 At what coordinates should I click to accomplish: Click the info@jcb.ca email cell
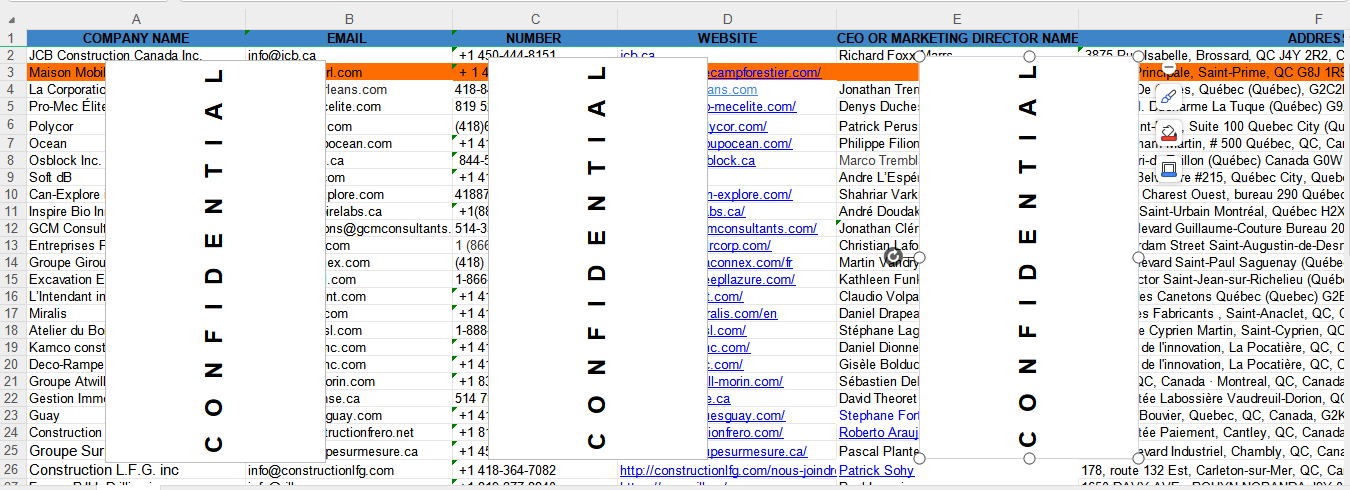[x=349, y=56]
